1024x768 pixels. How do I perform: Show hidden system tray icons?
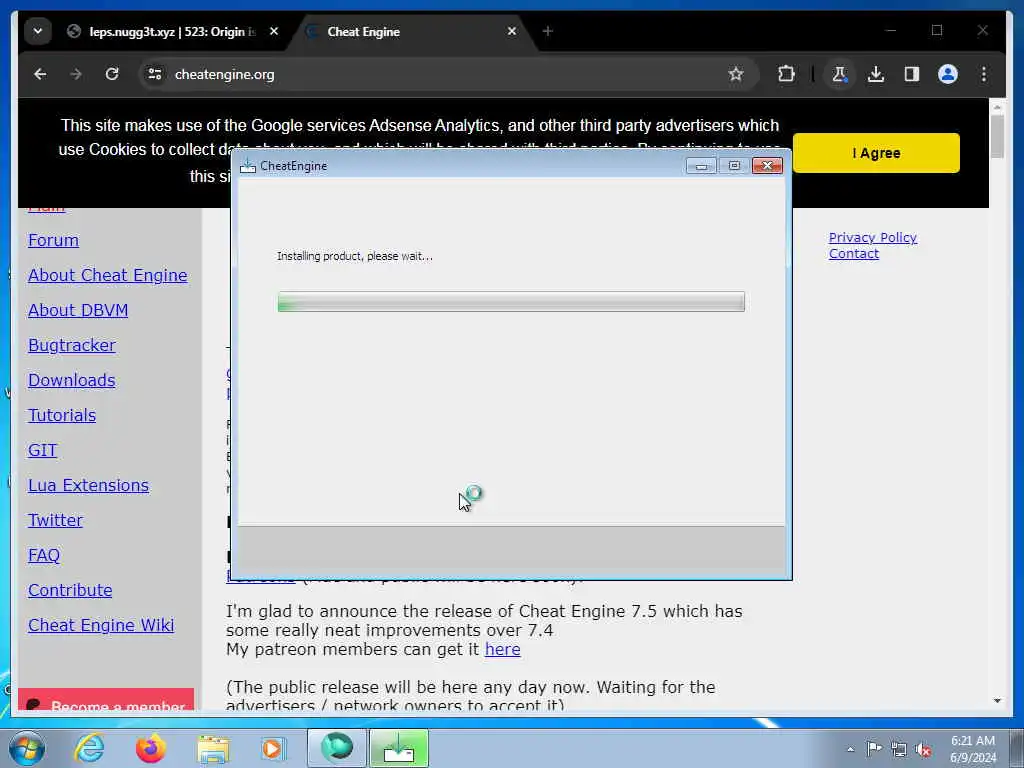pos(850,749)
